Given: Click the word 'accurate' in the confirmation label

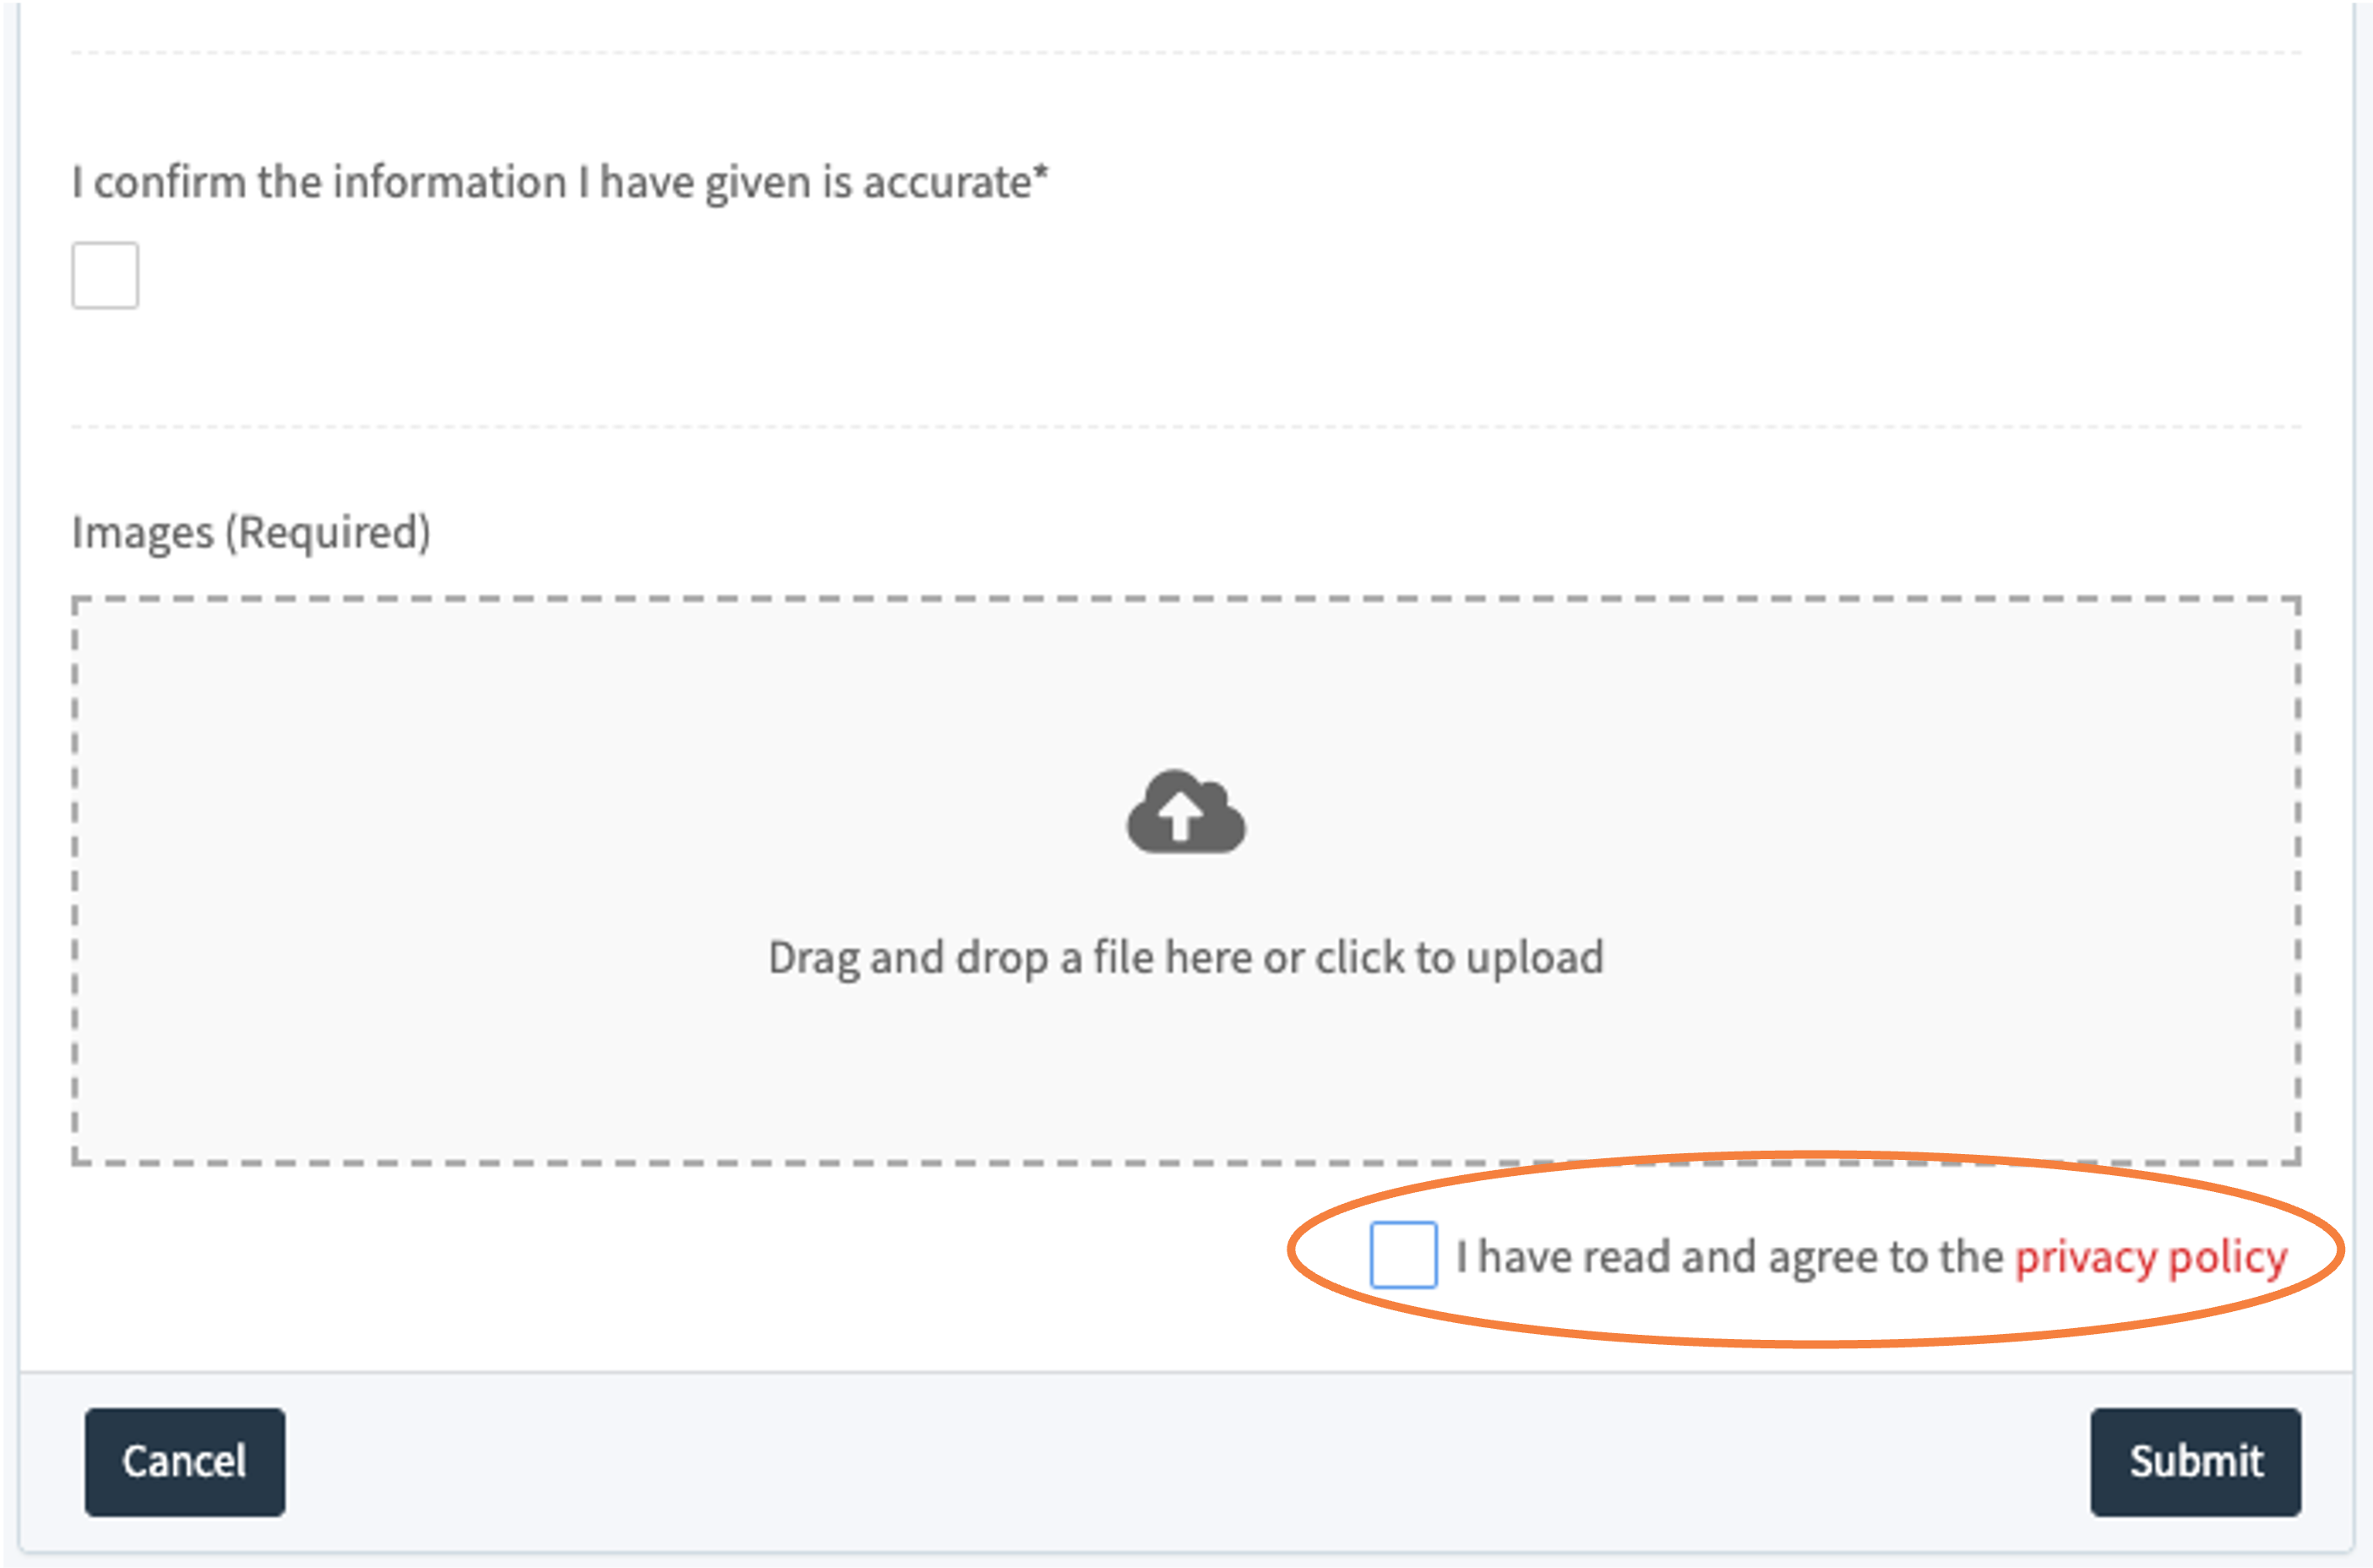Looking at the screenshot, I should click(x=947, y=182).
